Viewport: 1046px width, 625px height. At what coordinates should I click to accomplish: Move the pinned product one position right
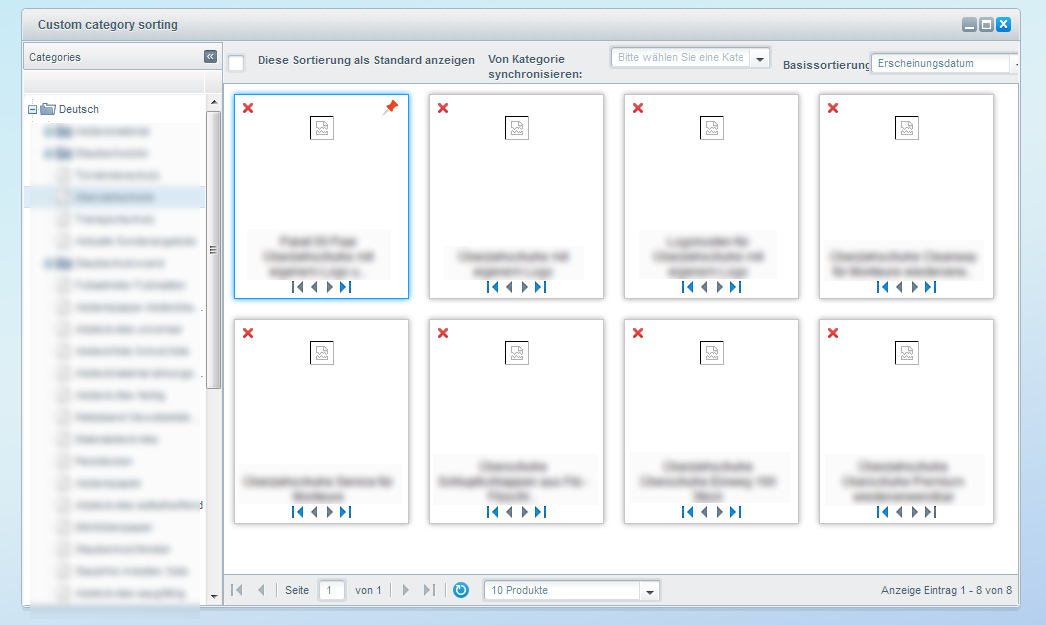click(330, 287)
